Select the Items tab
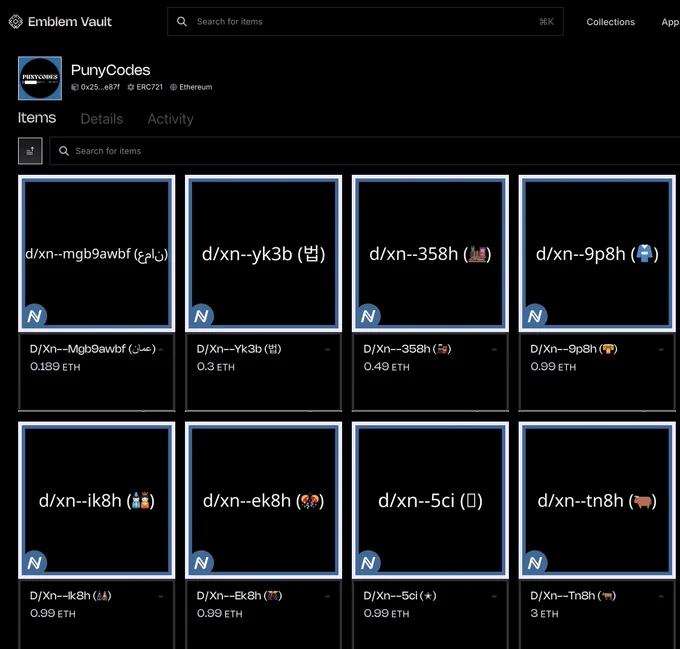This screenshot has width=680, height=649. pyautogui.click(x=37, y=118)
